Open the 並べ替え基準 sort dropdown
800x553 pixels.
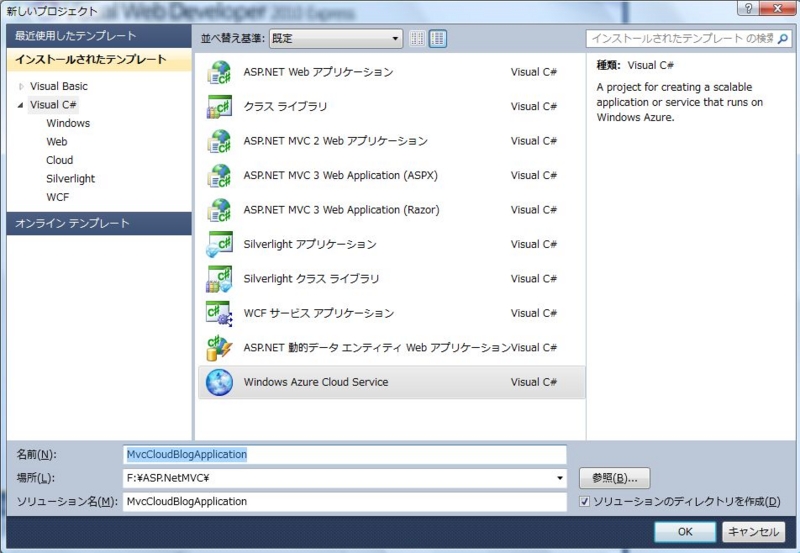[x=336, y=39]
